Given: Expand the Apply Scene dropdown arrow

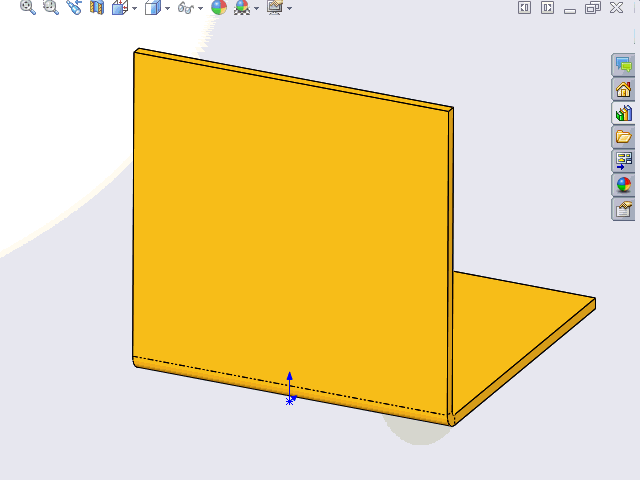Looking at the screenshot, I should pos(256,8).
